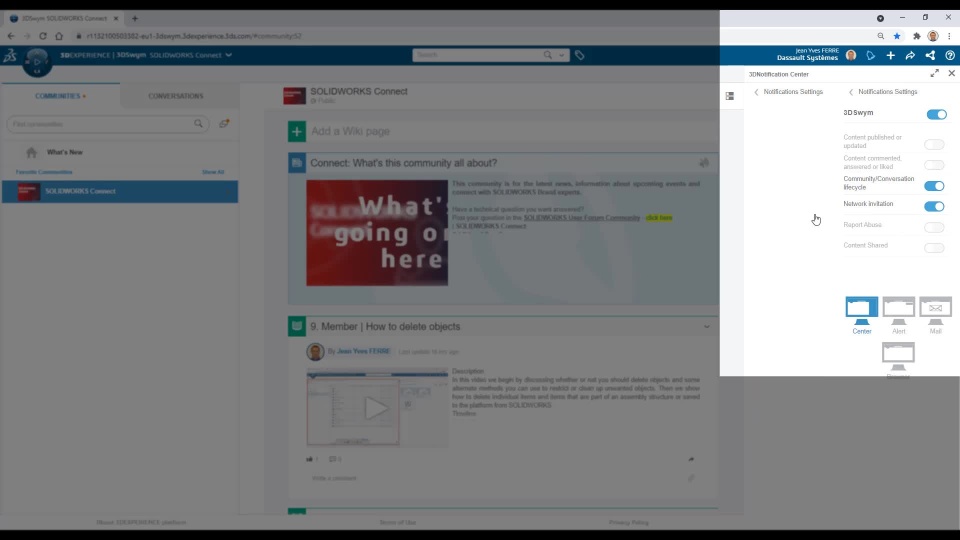Select the Alert notification channel

coord(898,315)
